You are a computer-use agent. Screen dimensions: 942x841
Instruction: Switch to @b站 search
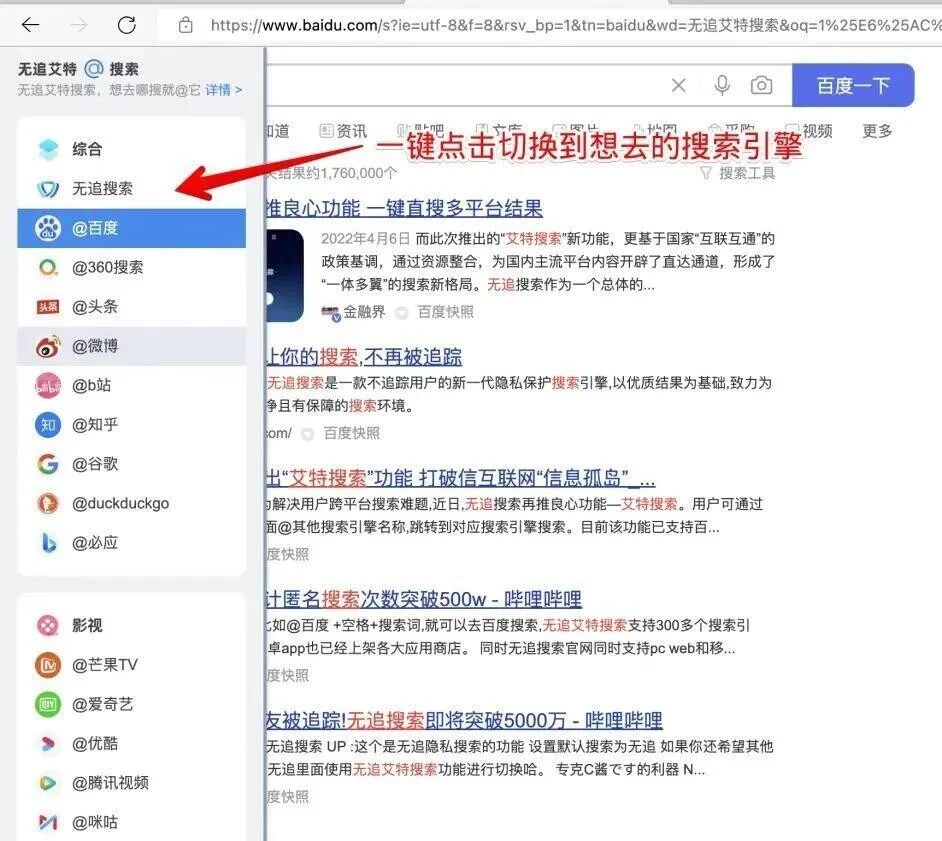[x=131, y=386]
